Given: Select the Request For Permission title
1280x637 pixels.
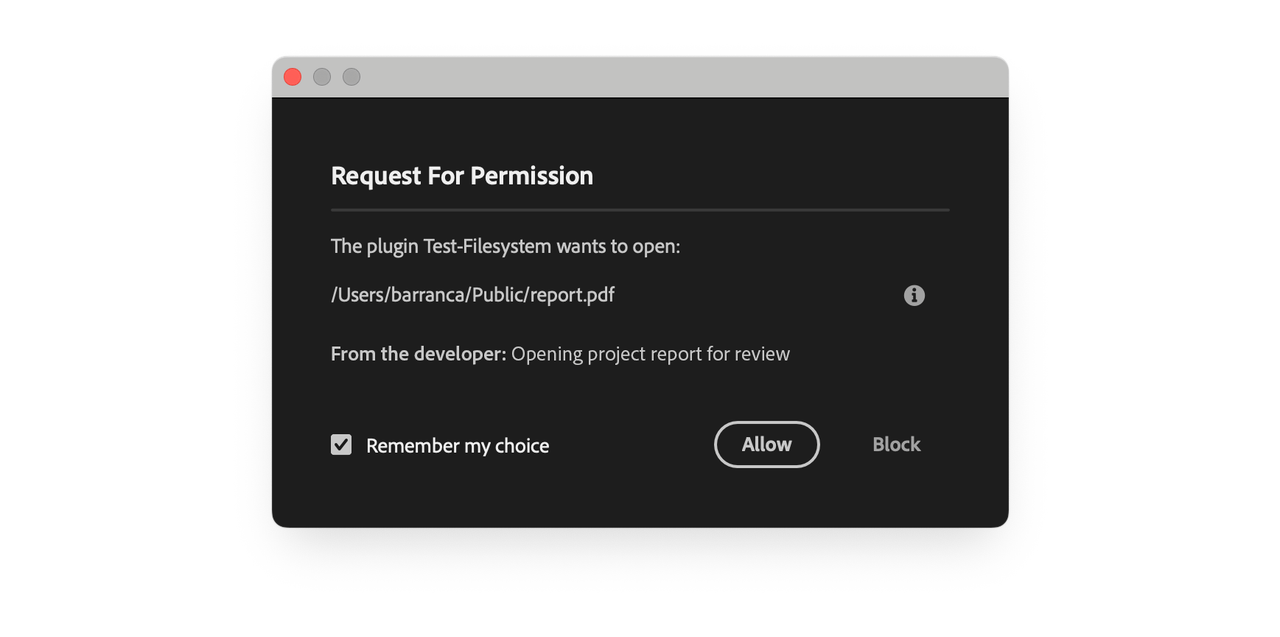Looking at the screenshot, I should [x=462, y=176].
